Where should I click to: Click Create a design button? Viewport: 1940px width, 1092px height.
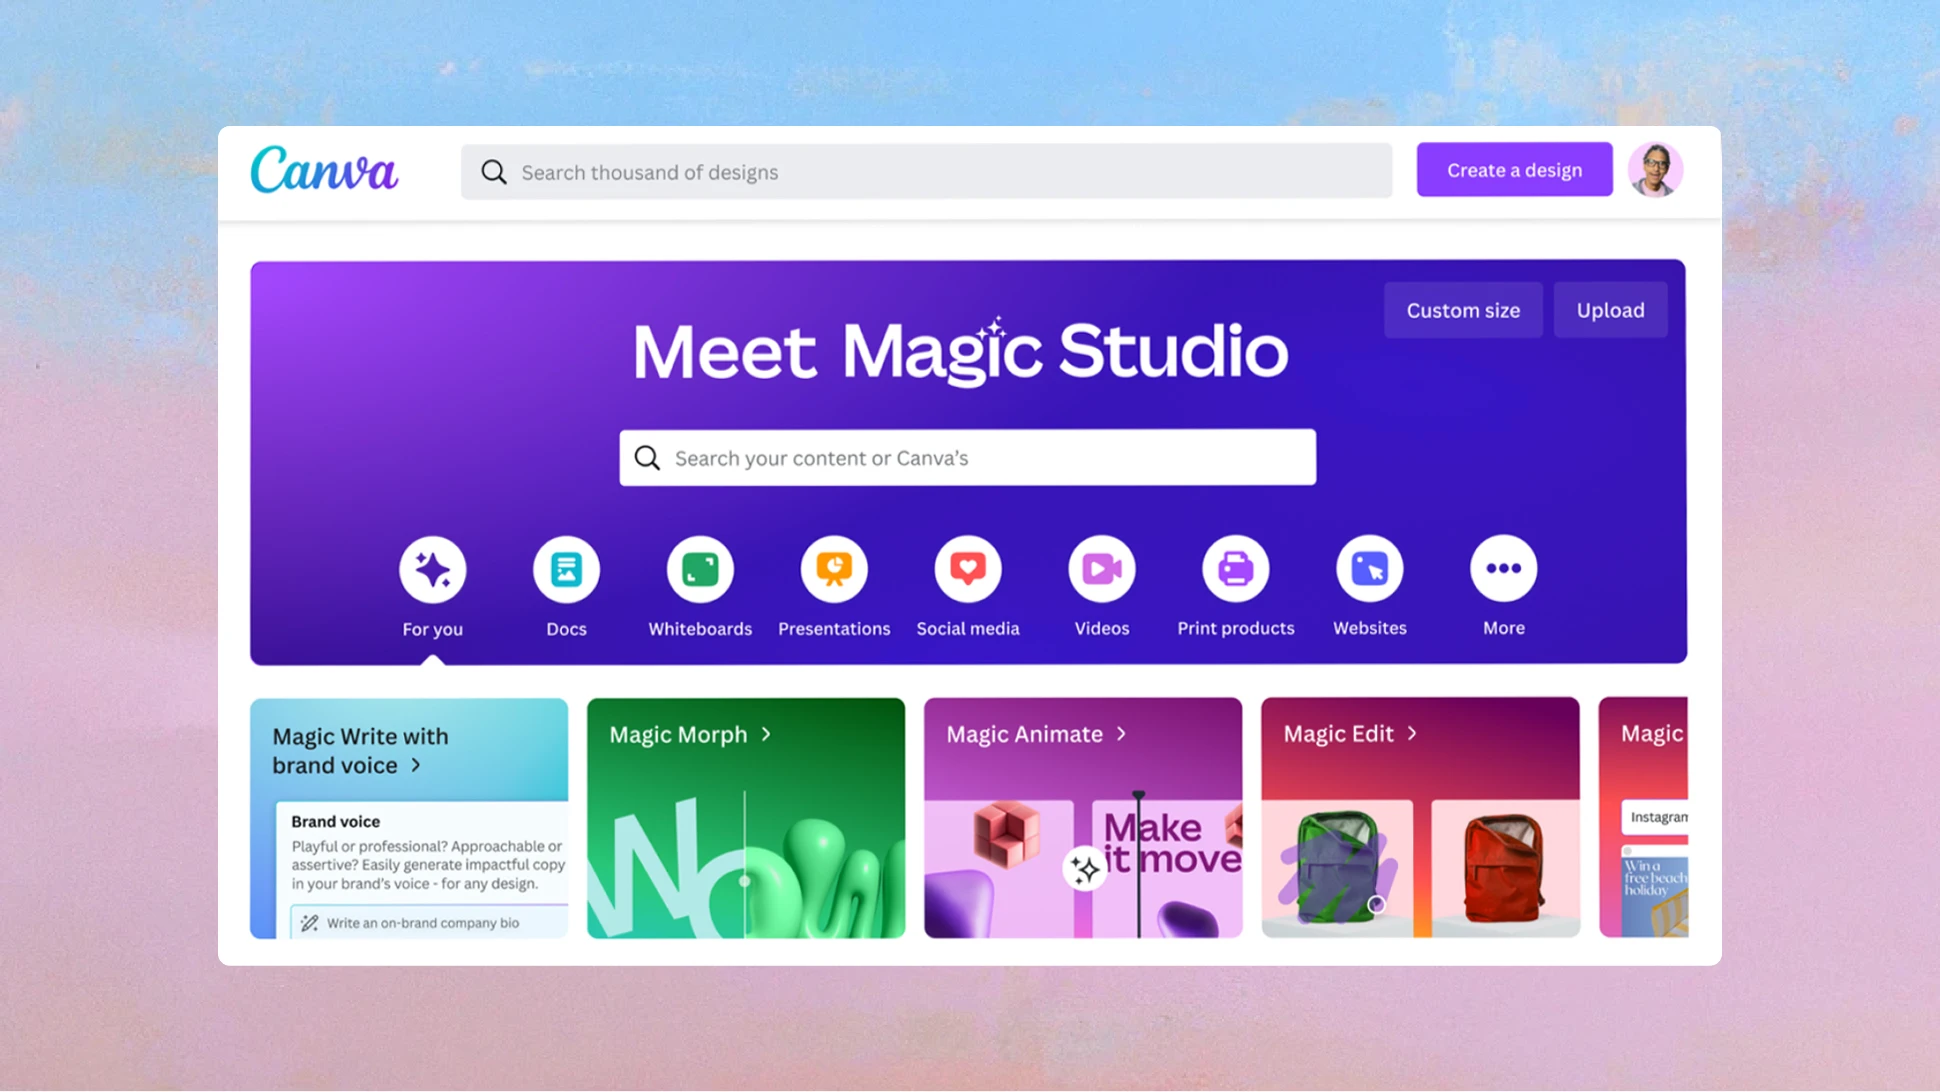[1515, 168]
